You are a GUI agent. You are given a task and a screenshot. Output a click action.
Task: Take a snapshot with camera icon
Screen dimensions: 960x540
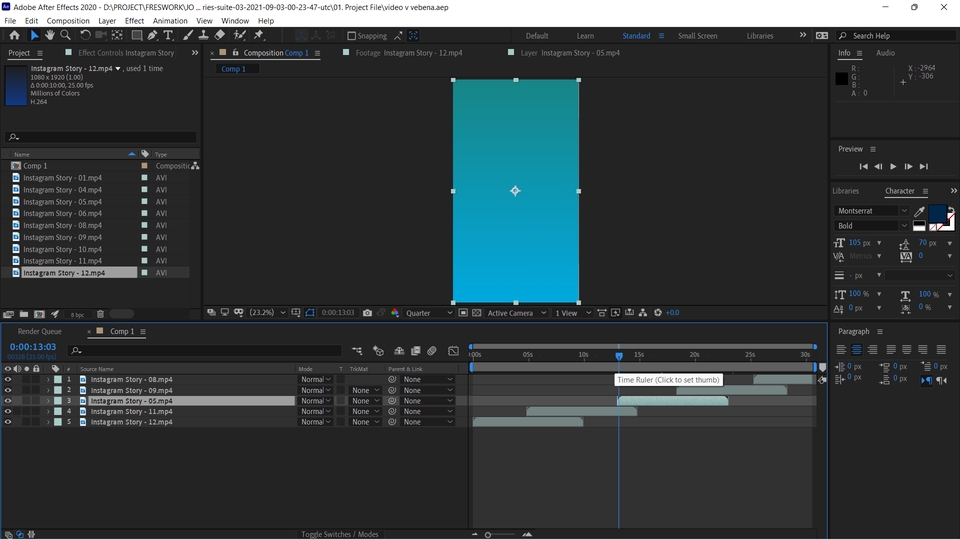368,313
